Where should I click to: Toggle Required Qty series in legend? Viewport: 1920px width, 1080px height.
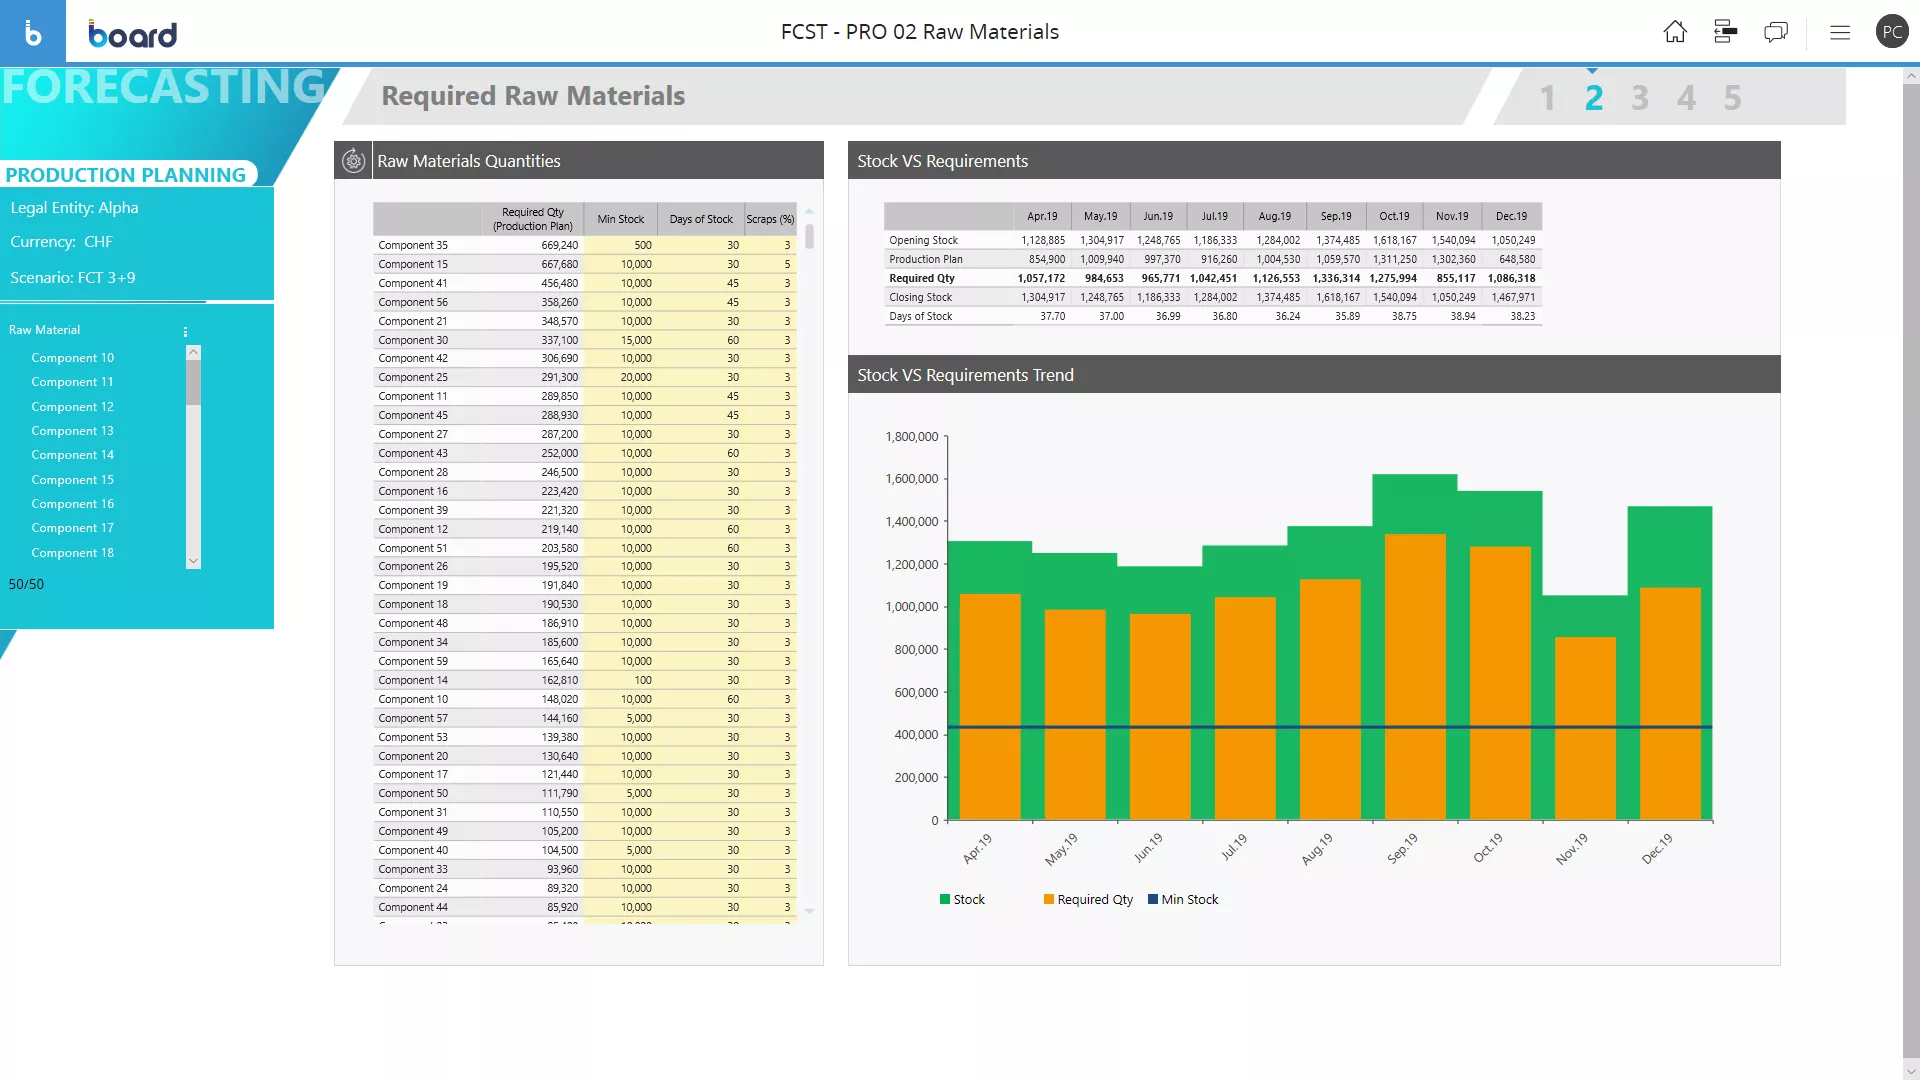pyautogui.click(x=1088, y=899)
